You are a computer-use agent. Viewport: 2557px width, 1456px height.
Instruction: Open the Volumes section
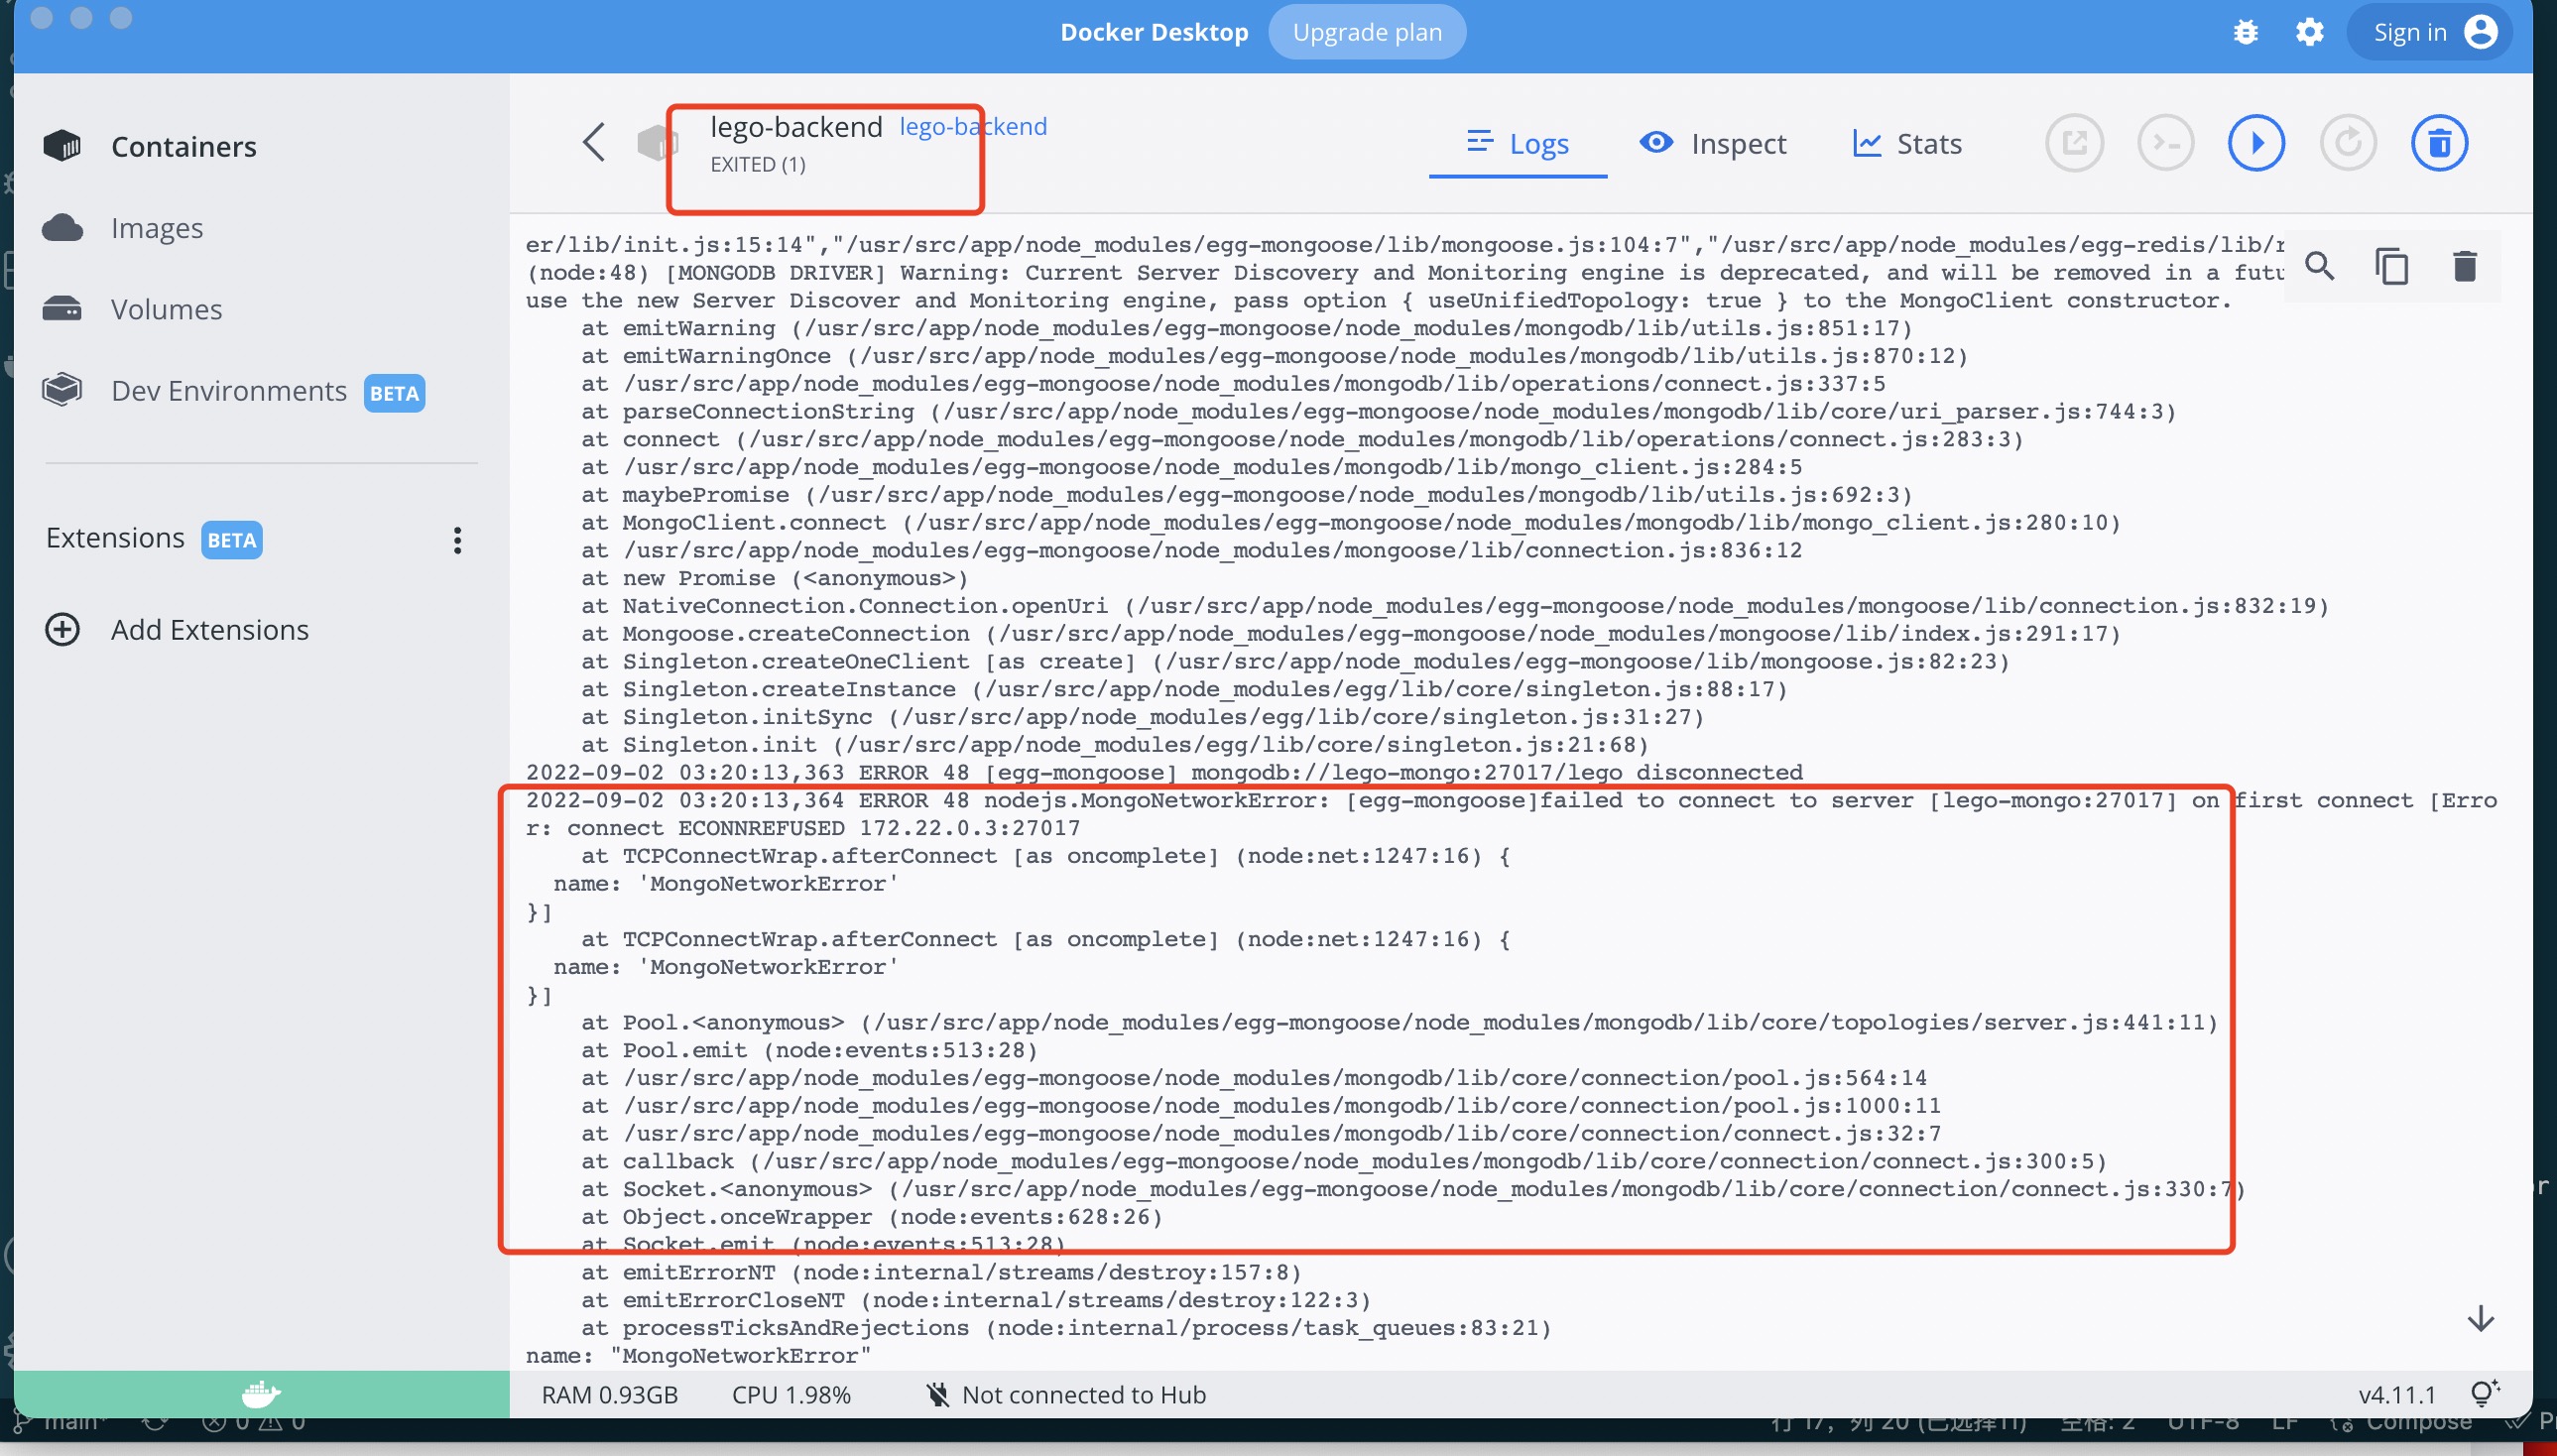[166, 309]
